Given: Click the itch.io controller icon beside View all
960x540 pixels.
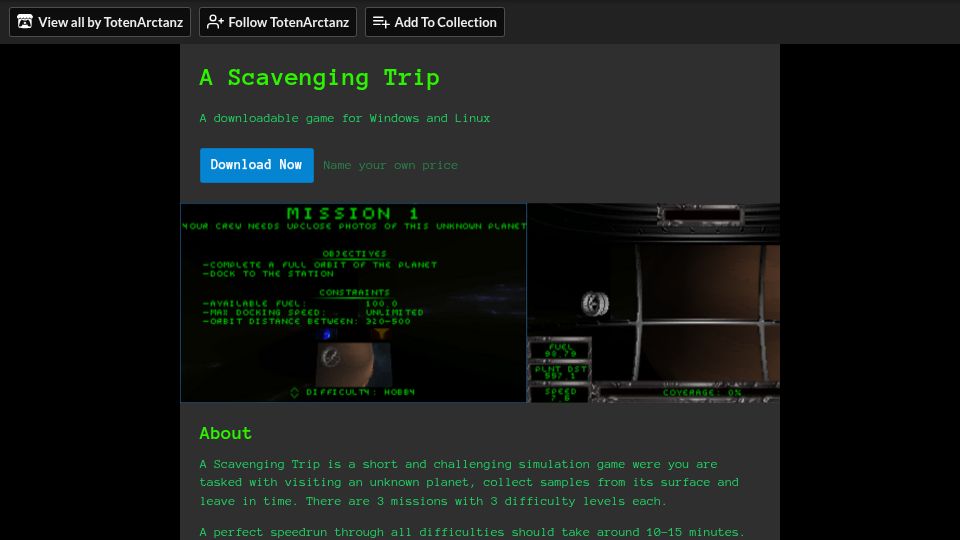Looking at the screenshot, I should [x=24, y=22].
